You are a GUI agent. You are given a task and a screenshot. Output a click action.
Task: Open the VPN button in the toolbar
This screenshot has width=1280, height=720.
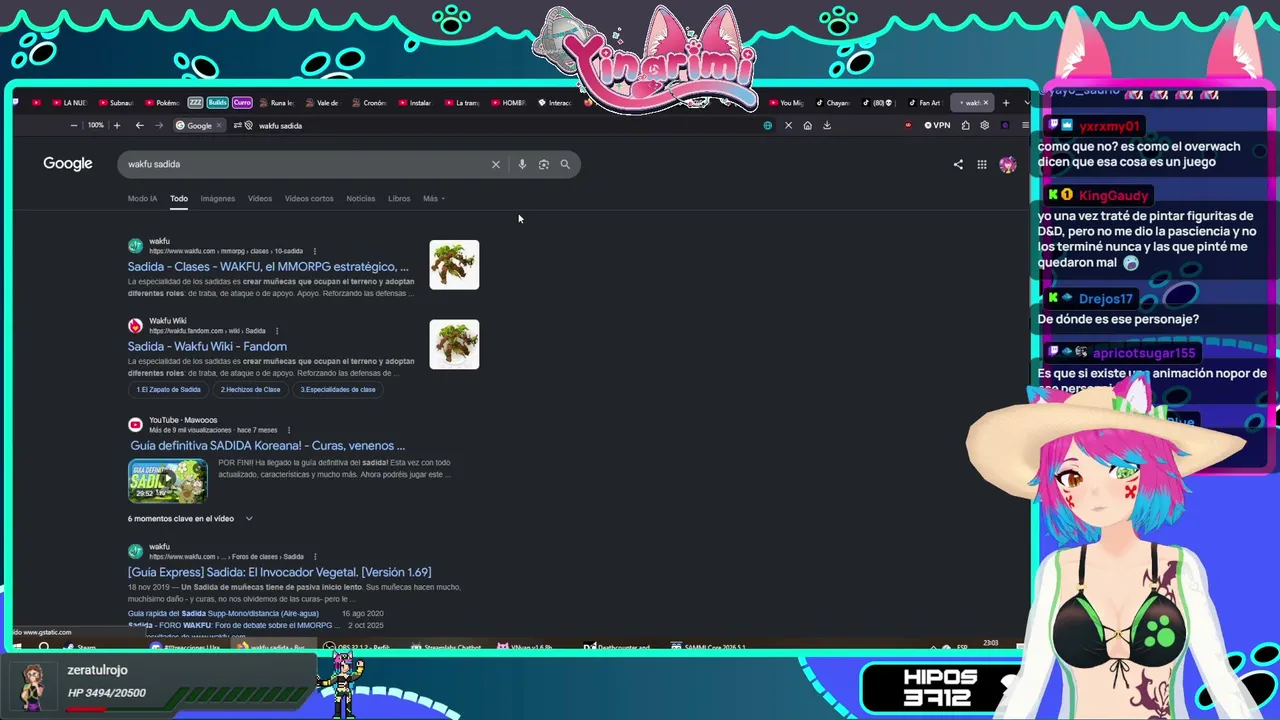point(937,126)
